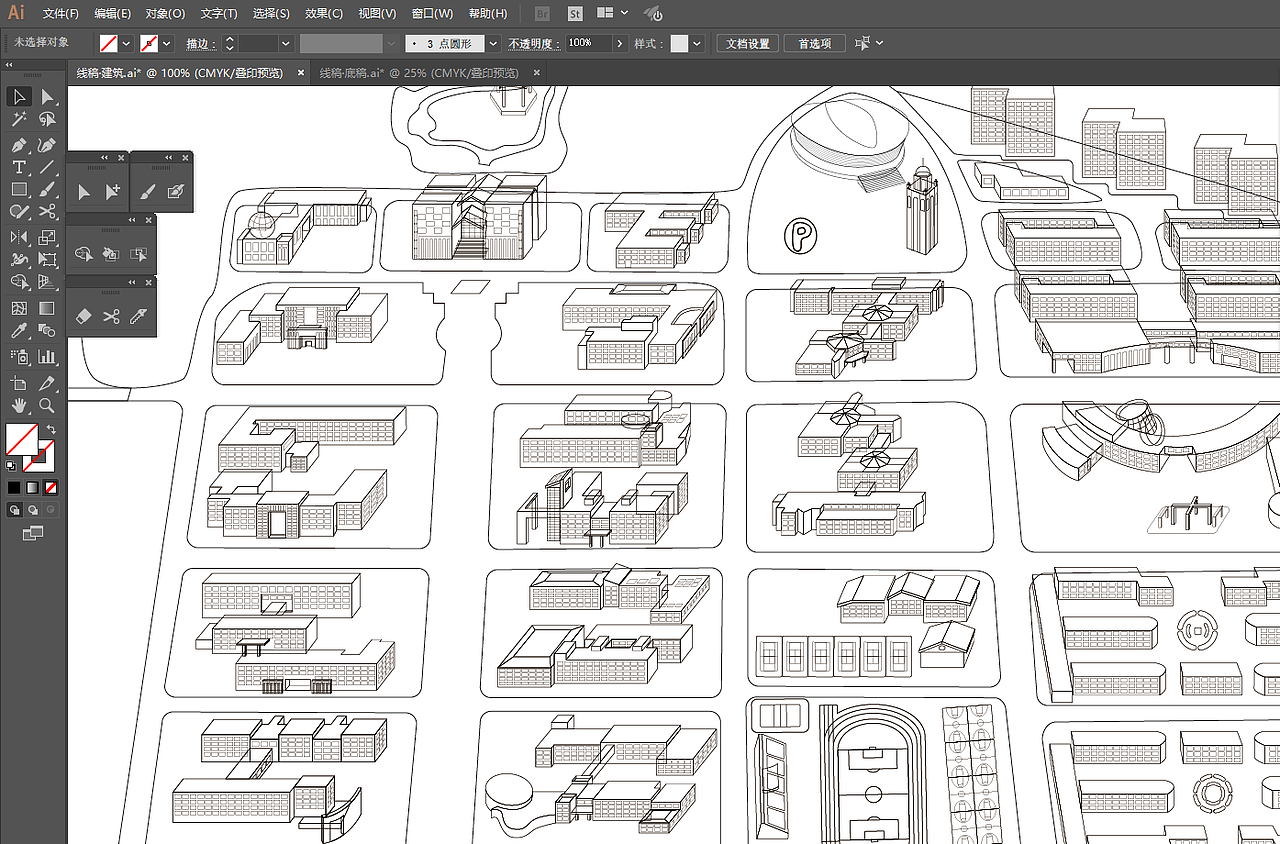Open the fill color dropdown in control bar
The height and width of the screenshot is (844, 1280).
pos(126,44)
